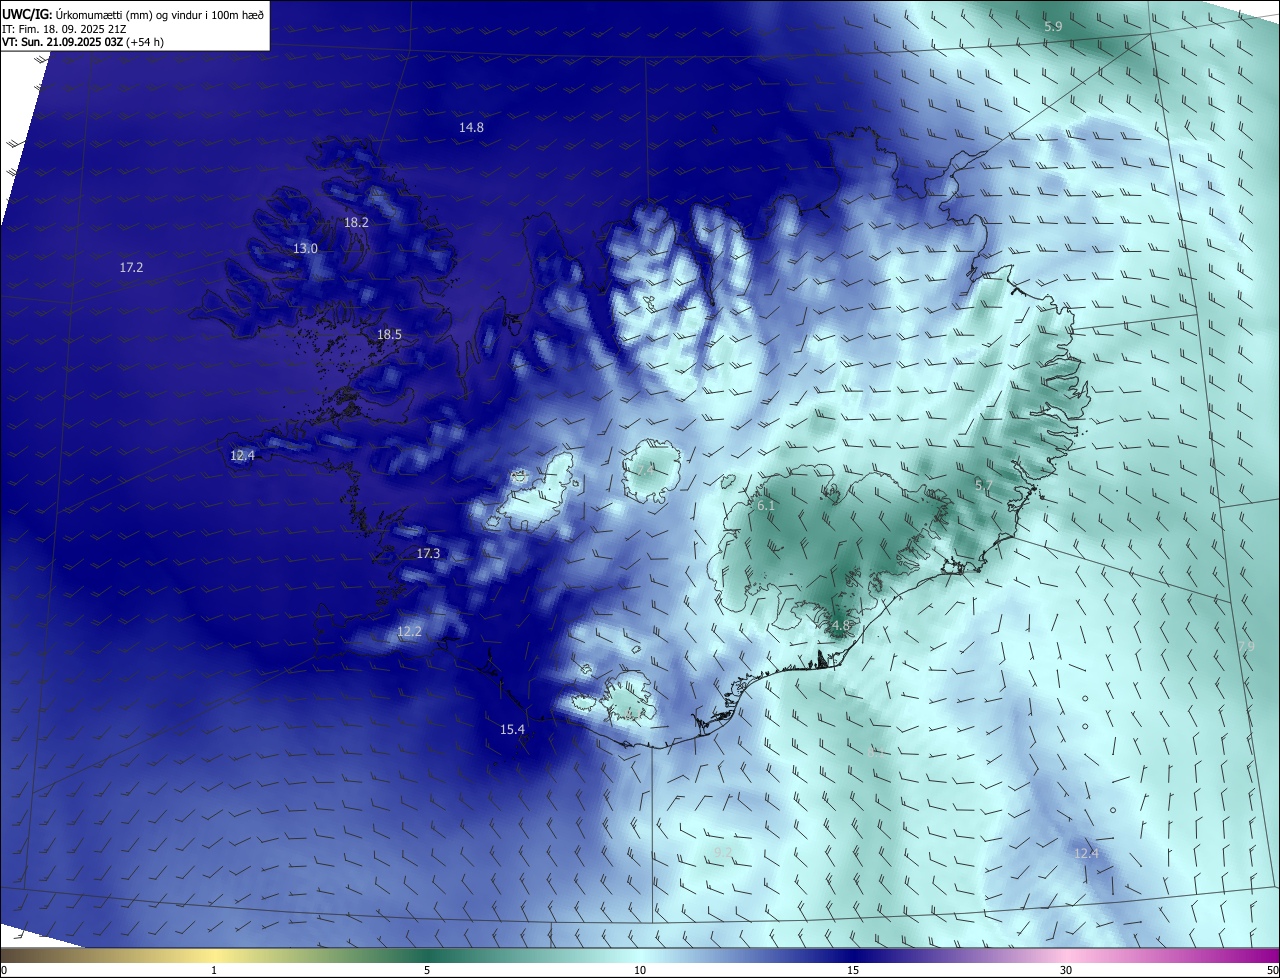Click the 6.1 value on the large glacier
The height and width of the screenshot is (978, 1280).
pos(766,507)
